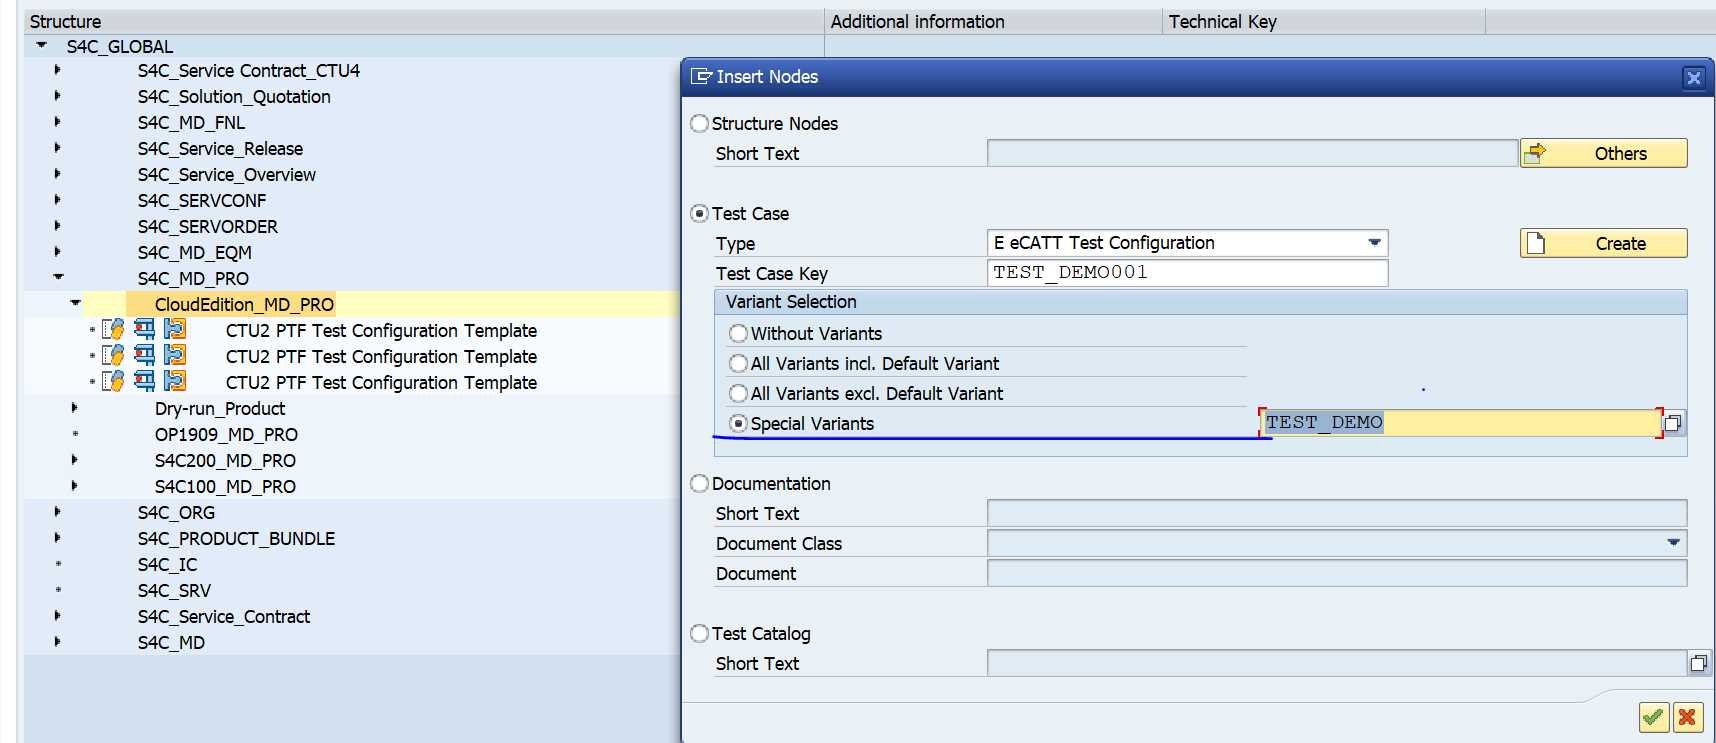
Task: Collapse S4C_MD_PRO node
Action: (x=58, y=277)
